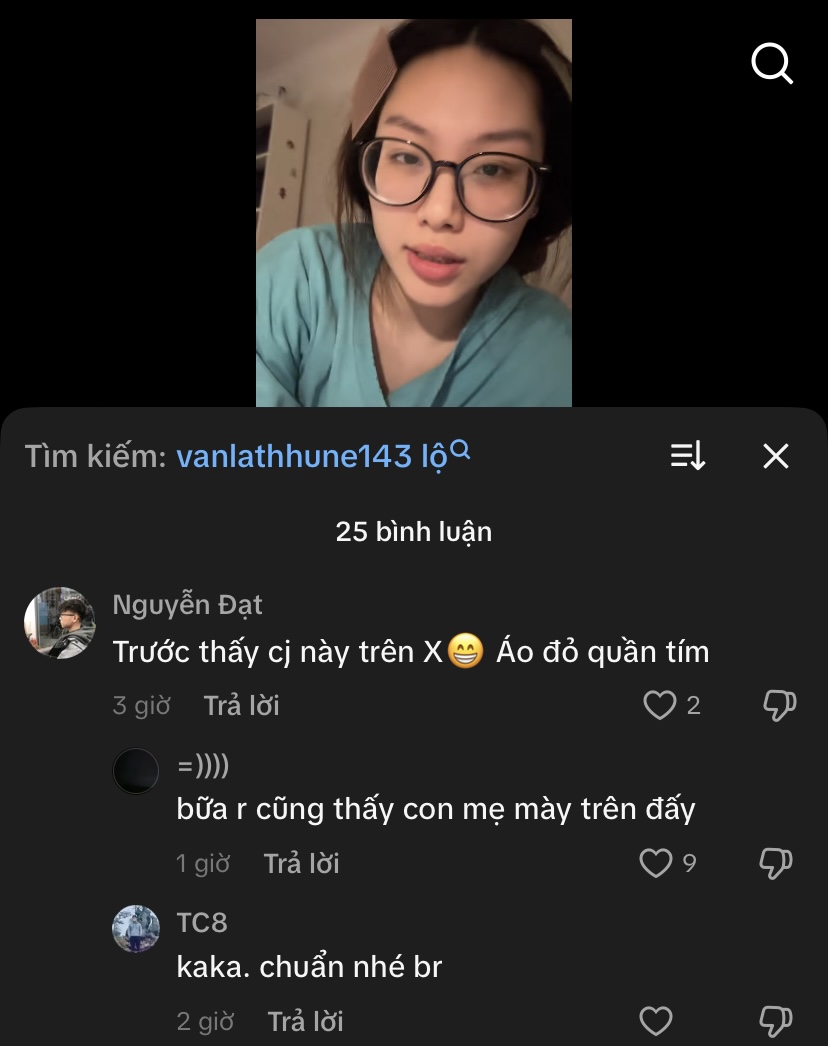Open Nguyễn Đạt's profile picture
Viewport: 828px width, 1046px height.
pos(60,622)
